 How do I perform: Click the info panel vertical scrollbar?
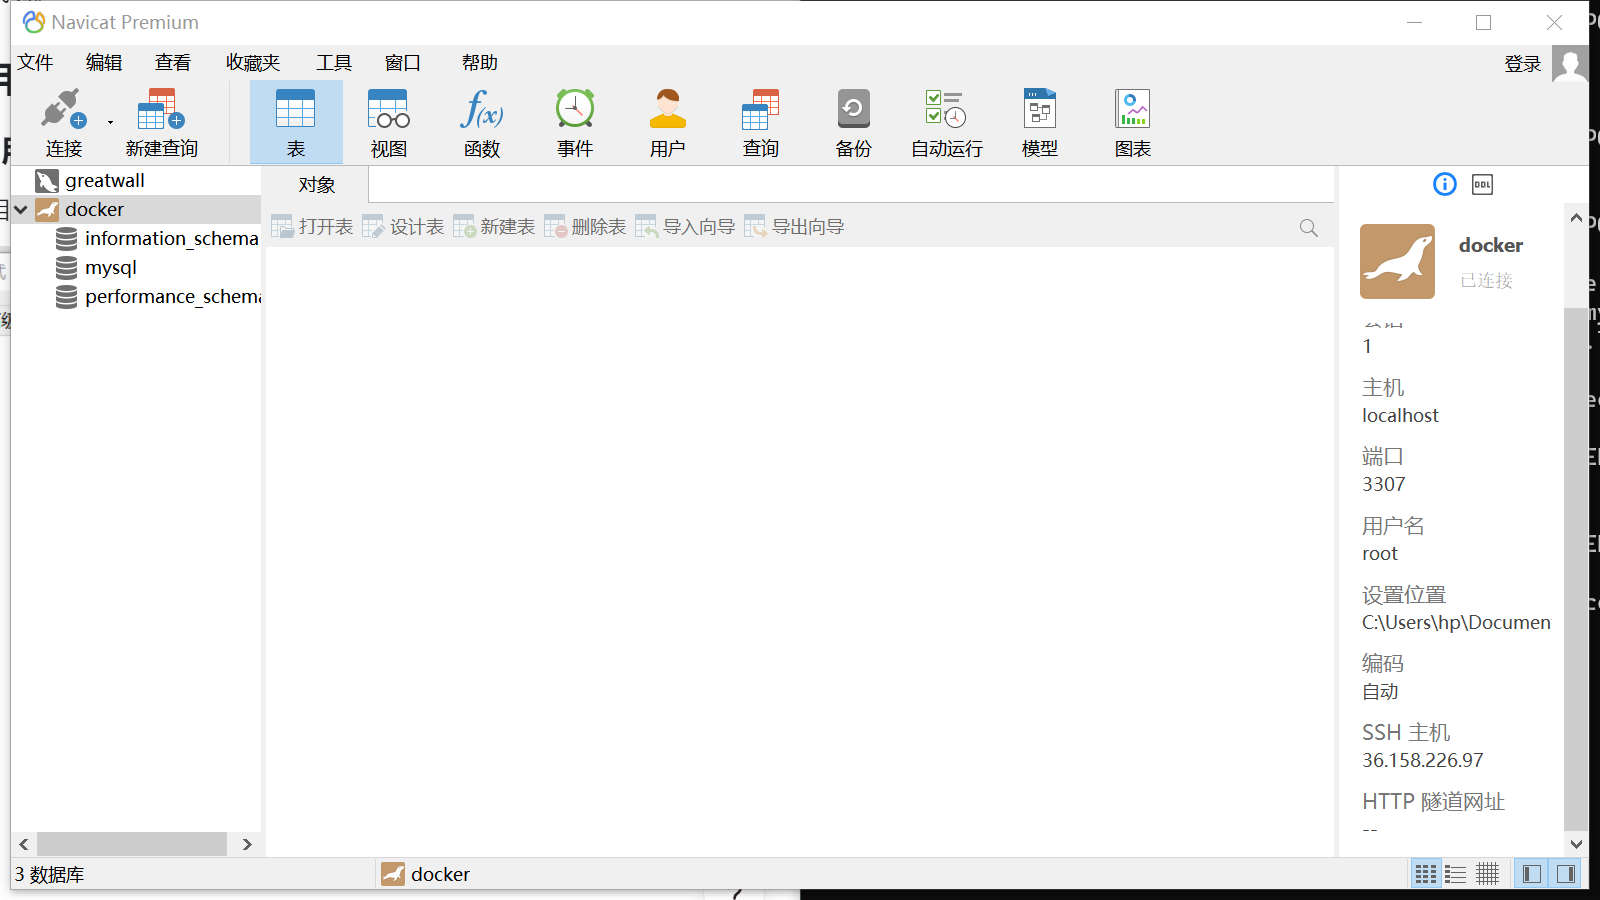[x=1576, y=570]
